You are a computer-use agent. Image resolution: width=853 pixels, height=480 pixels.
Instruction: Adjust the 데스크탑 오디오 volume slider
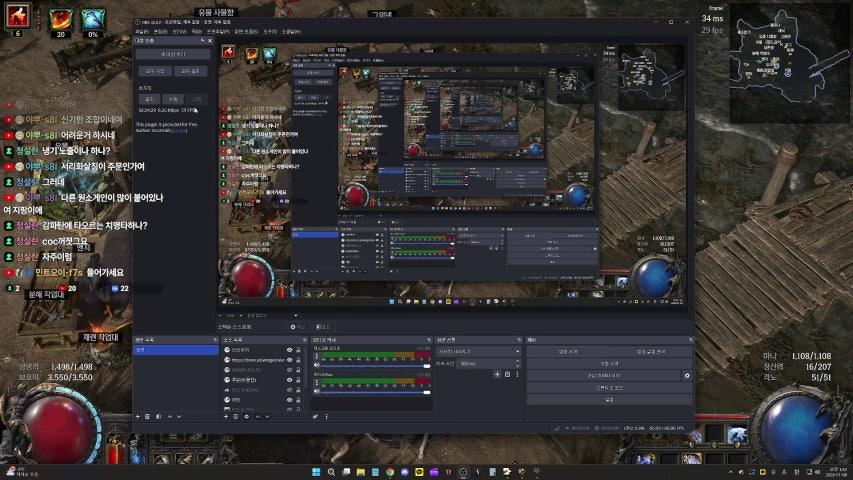coord(376,366)
